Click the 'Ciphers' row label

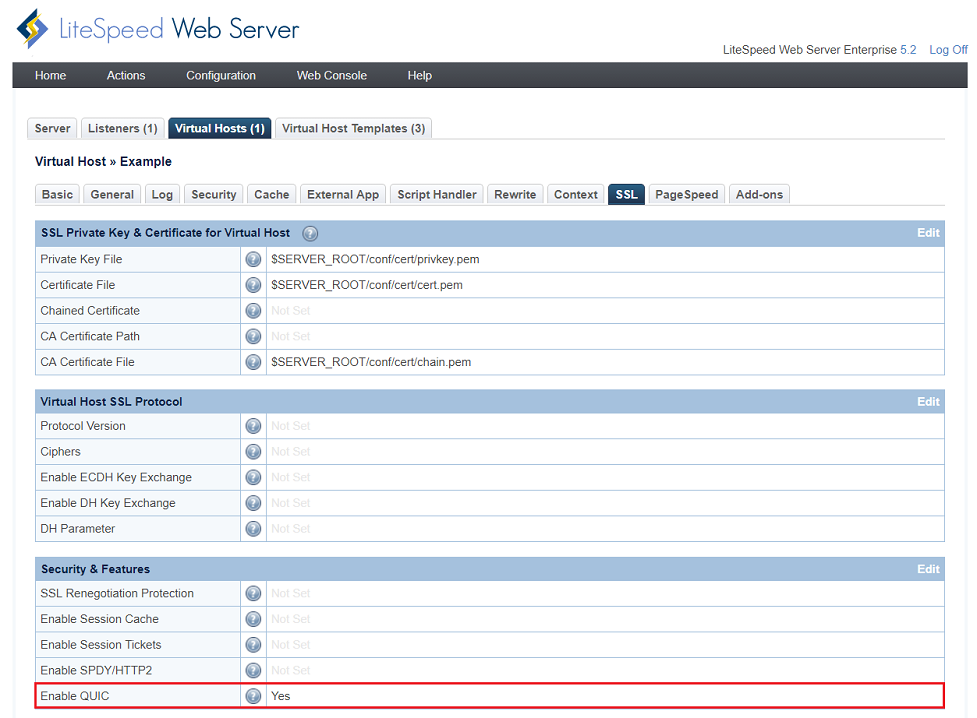point(60,451)
